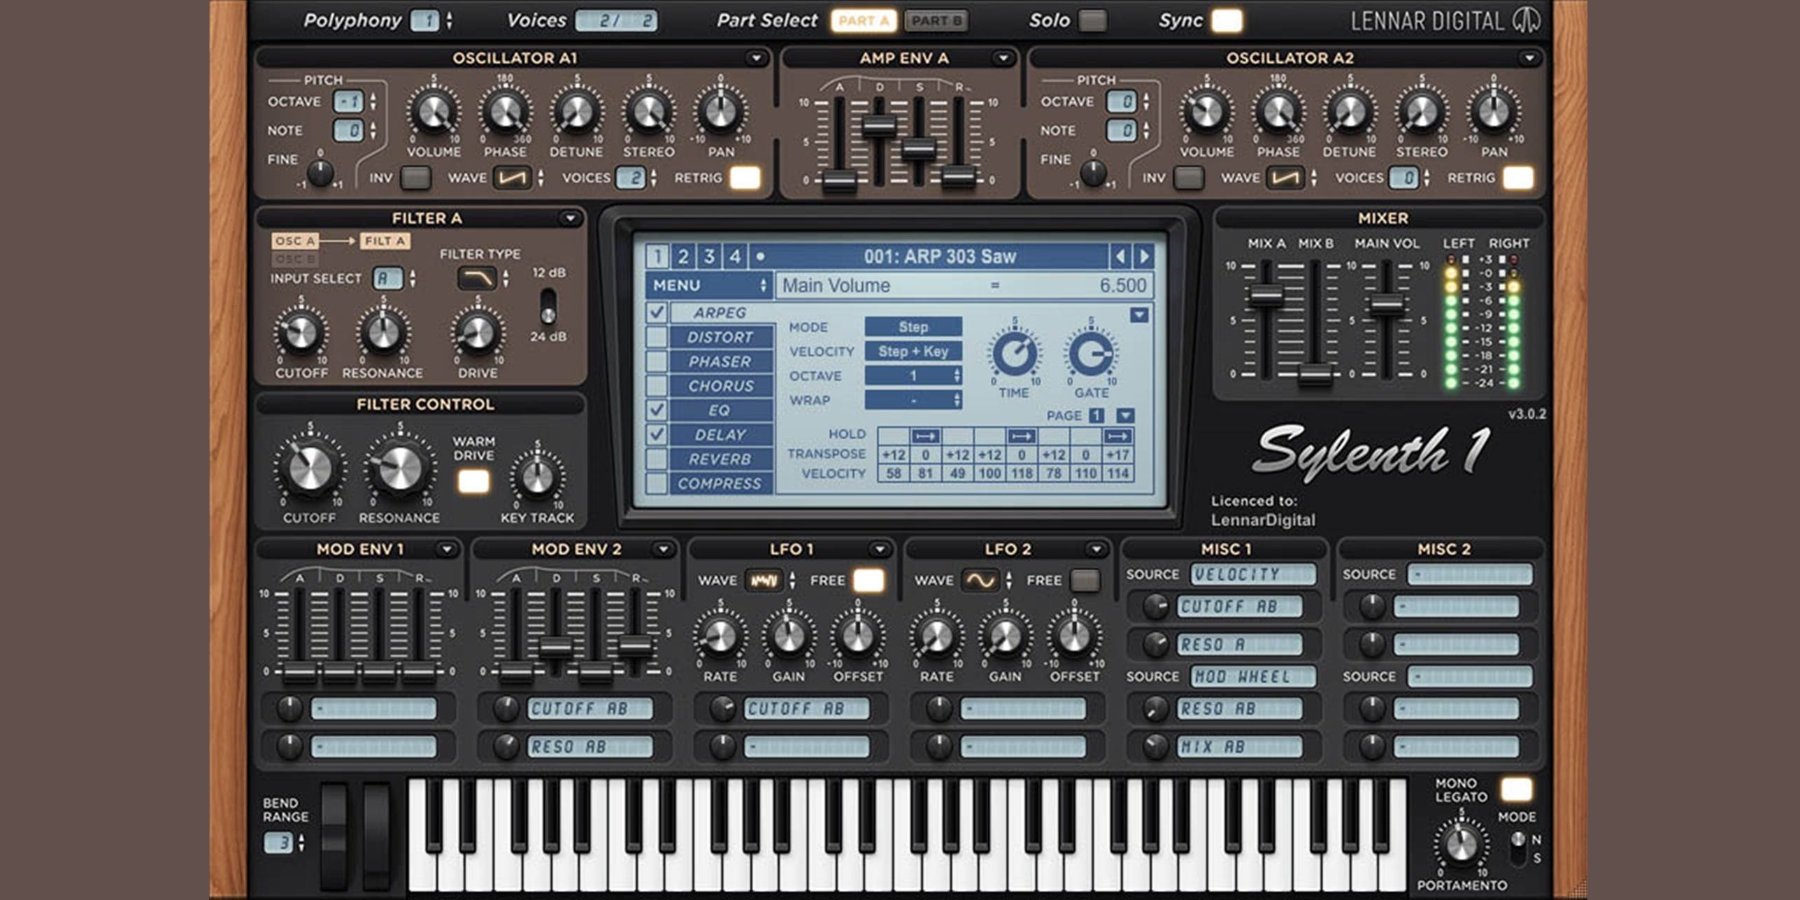Click Oscillator A2 Pan knob
This screenshot has width=1800, height=900.
[x=1494, y=111]
